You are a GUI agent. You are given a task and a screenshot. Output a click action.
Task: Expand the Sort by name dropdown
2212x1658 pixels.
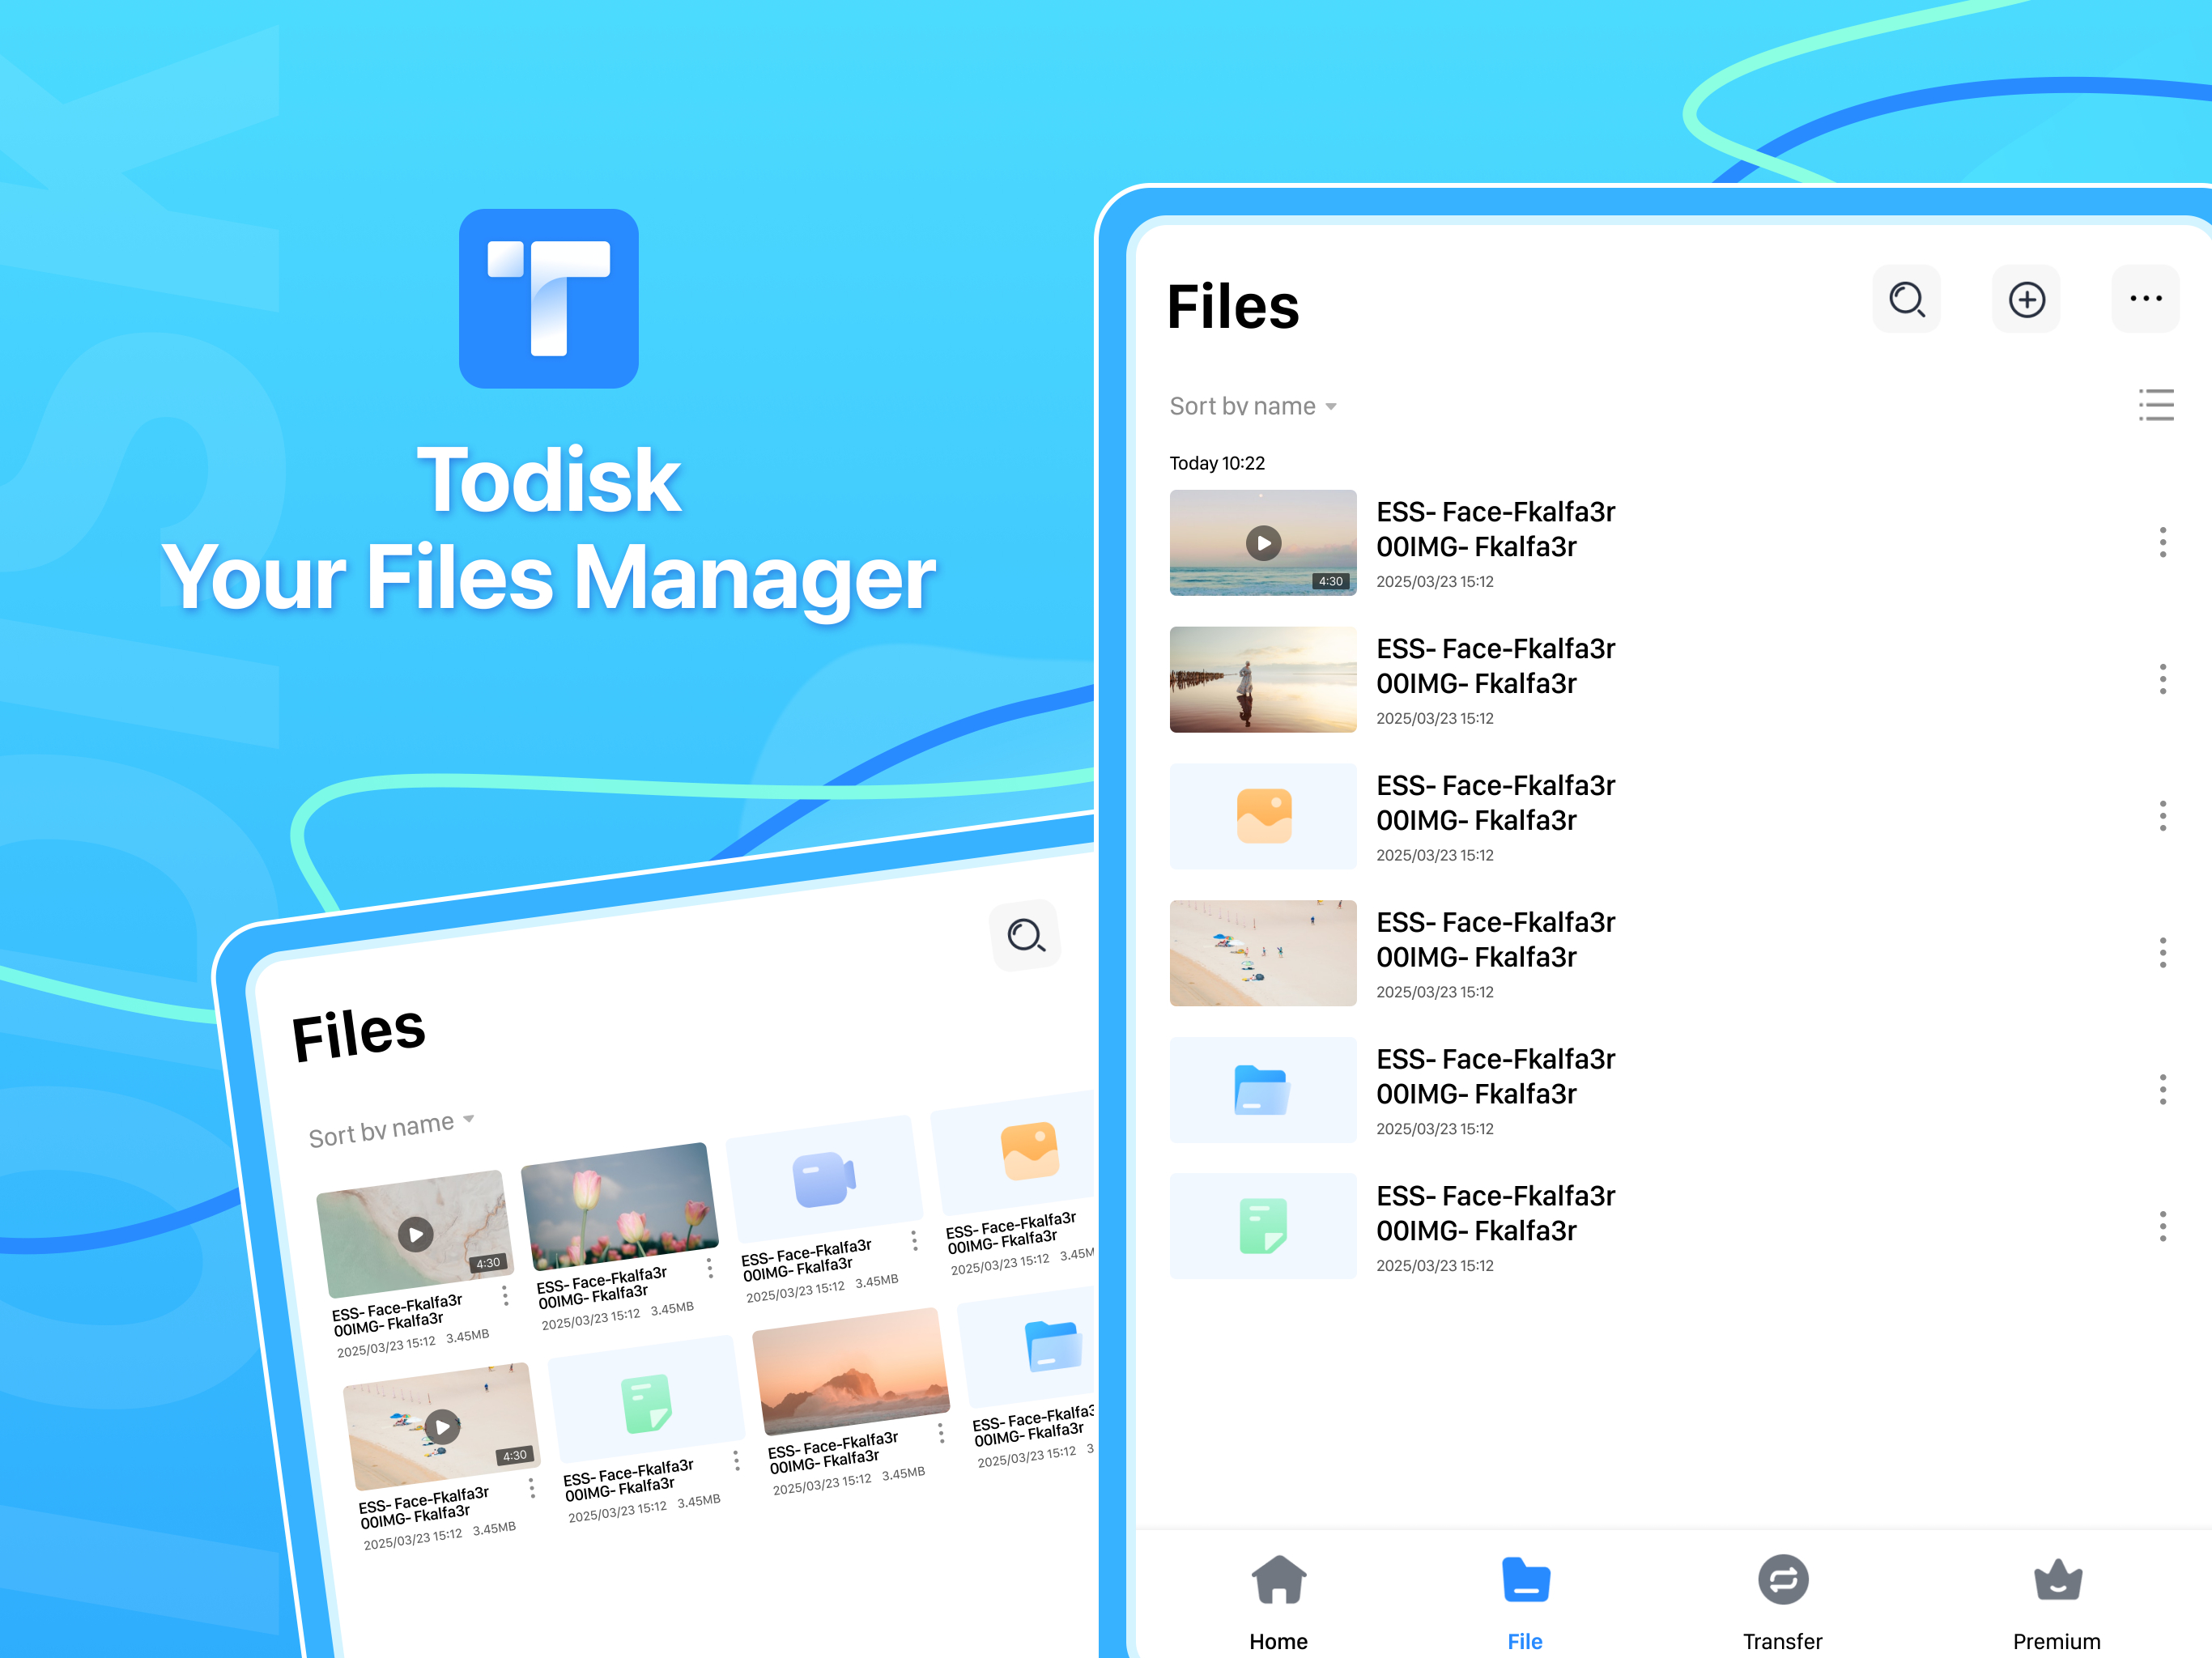coord(1253,406)
